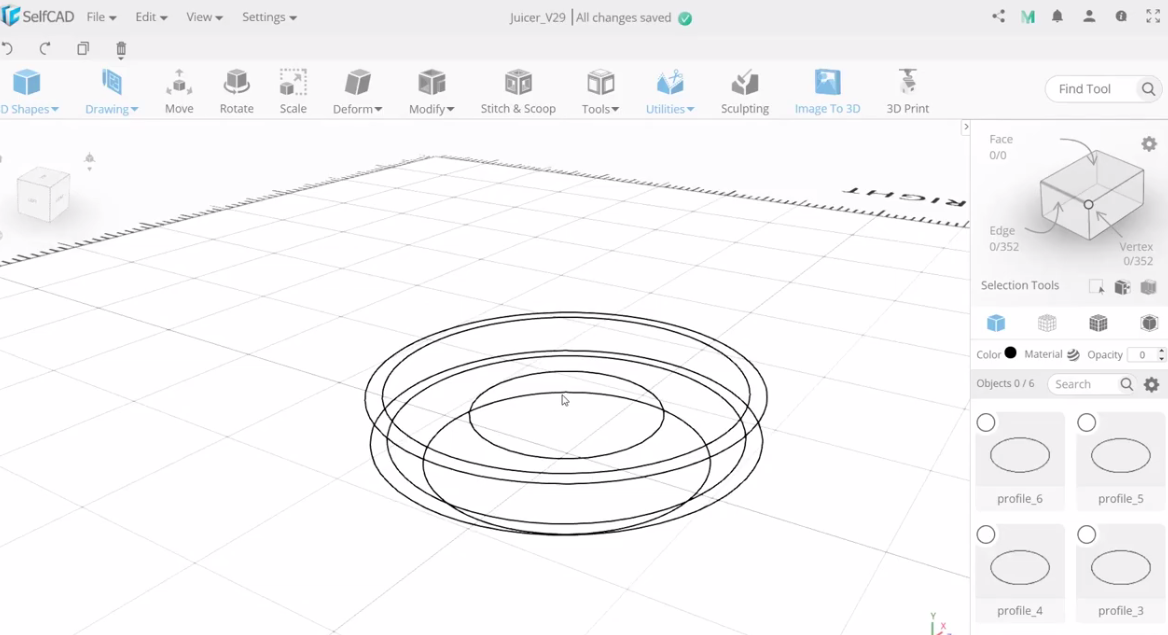Click the delete trash icon
The width and height of the screenshot is (1168, 635).
point(121,49)
